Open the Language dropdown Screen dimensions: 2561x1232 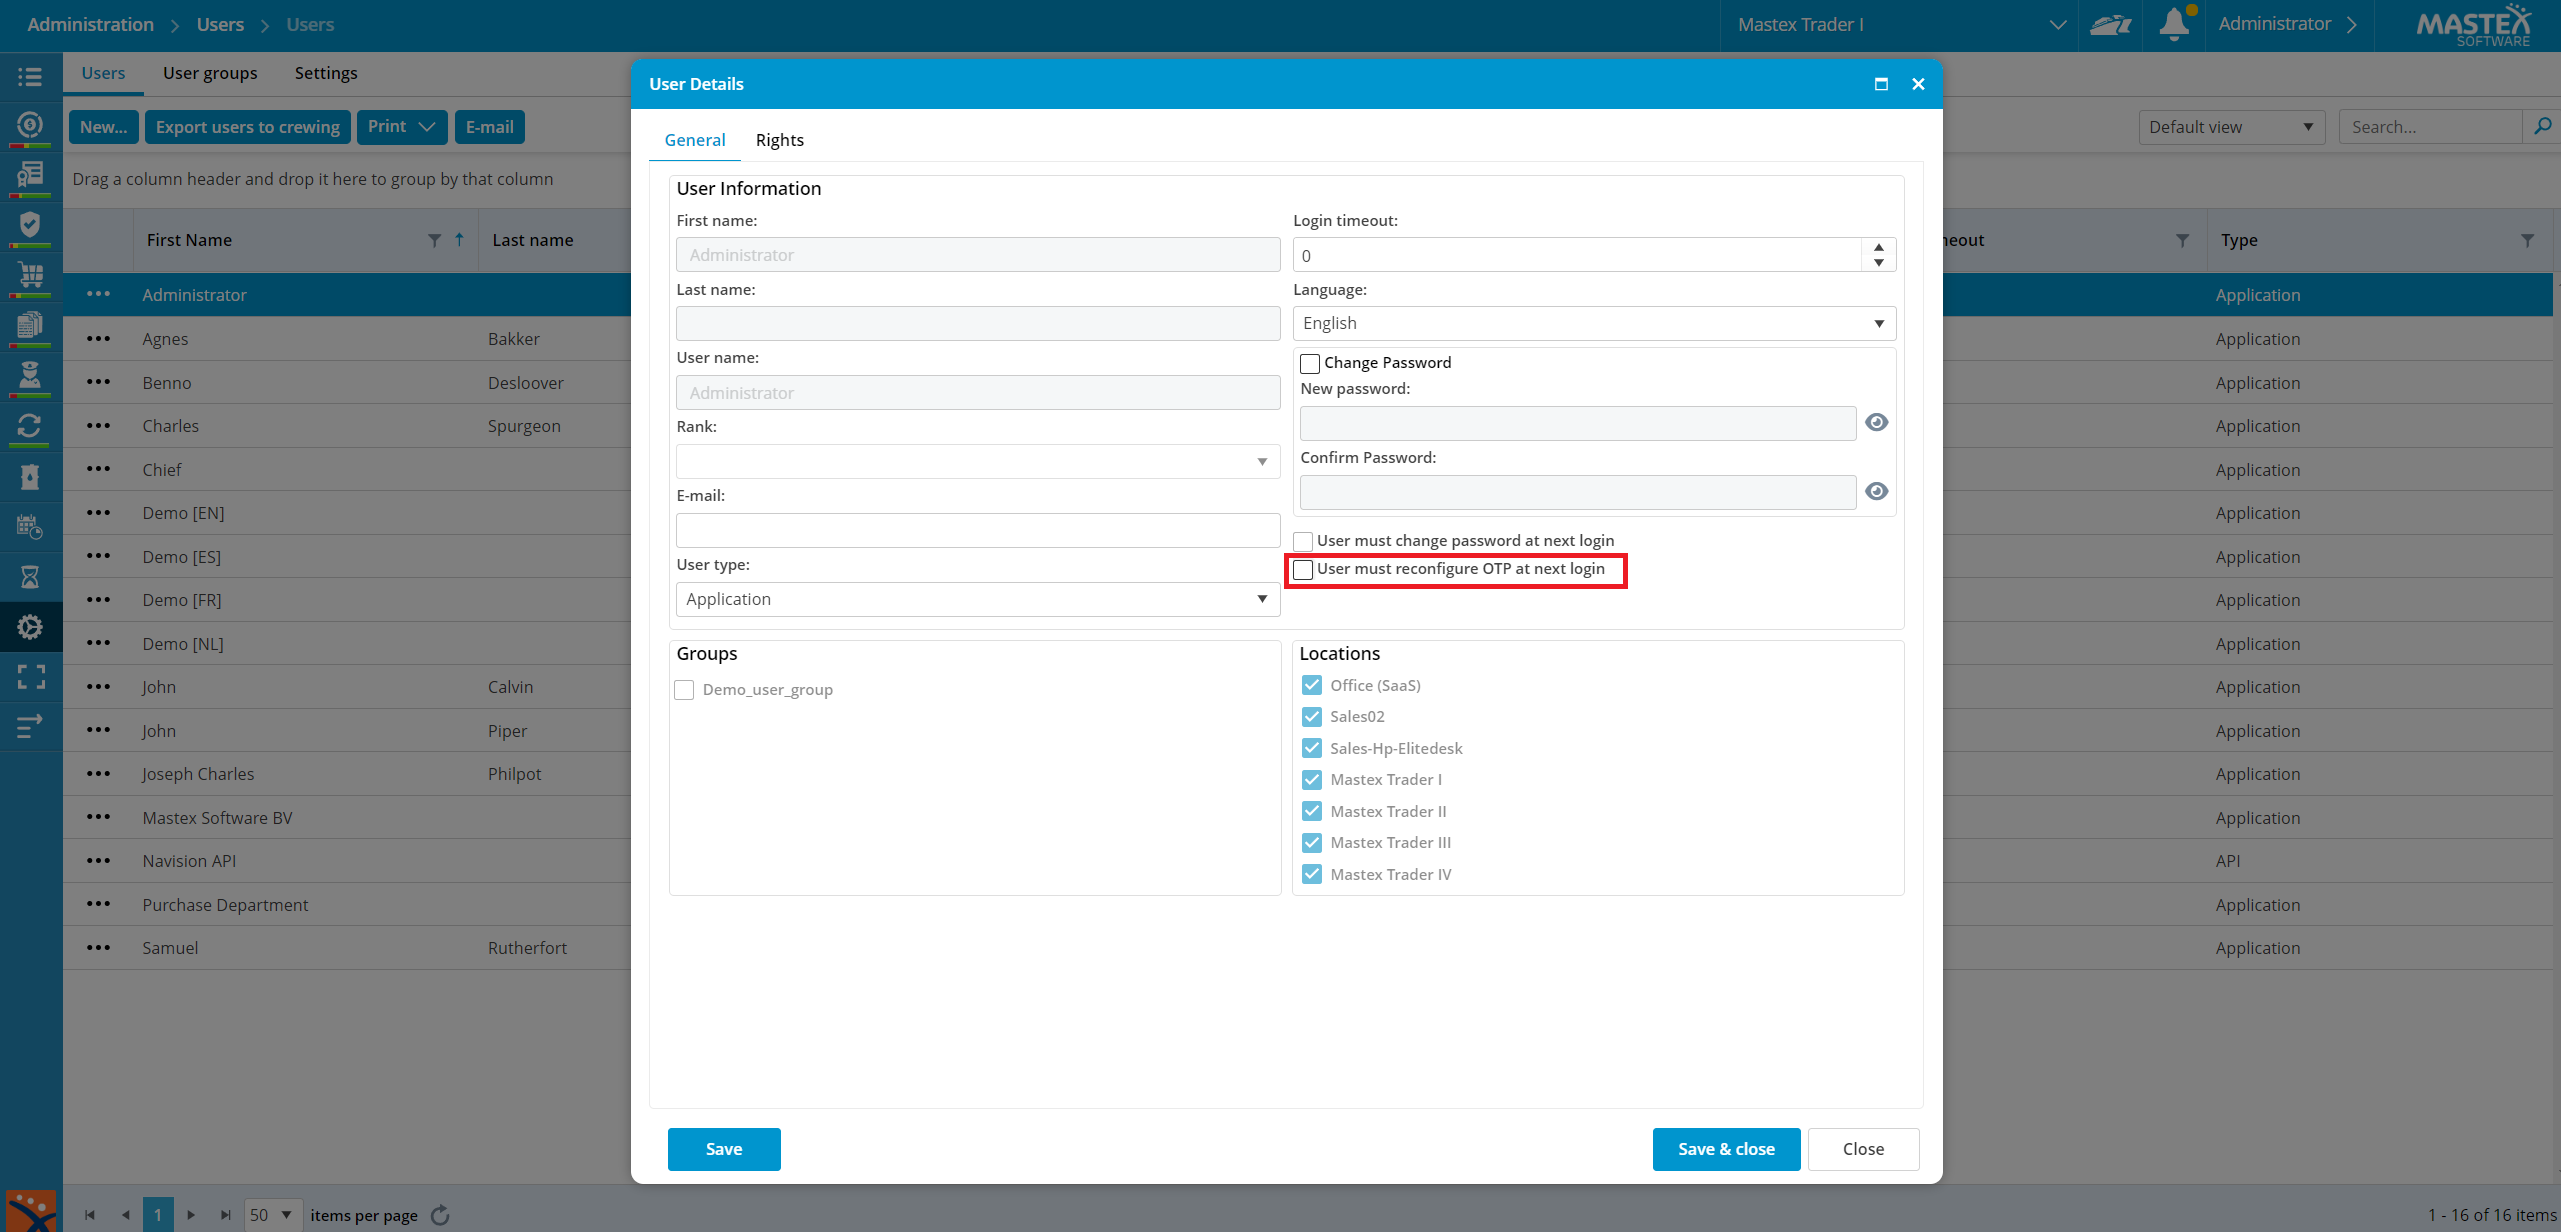tap(1594, 323)
